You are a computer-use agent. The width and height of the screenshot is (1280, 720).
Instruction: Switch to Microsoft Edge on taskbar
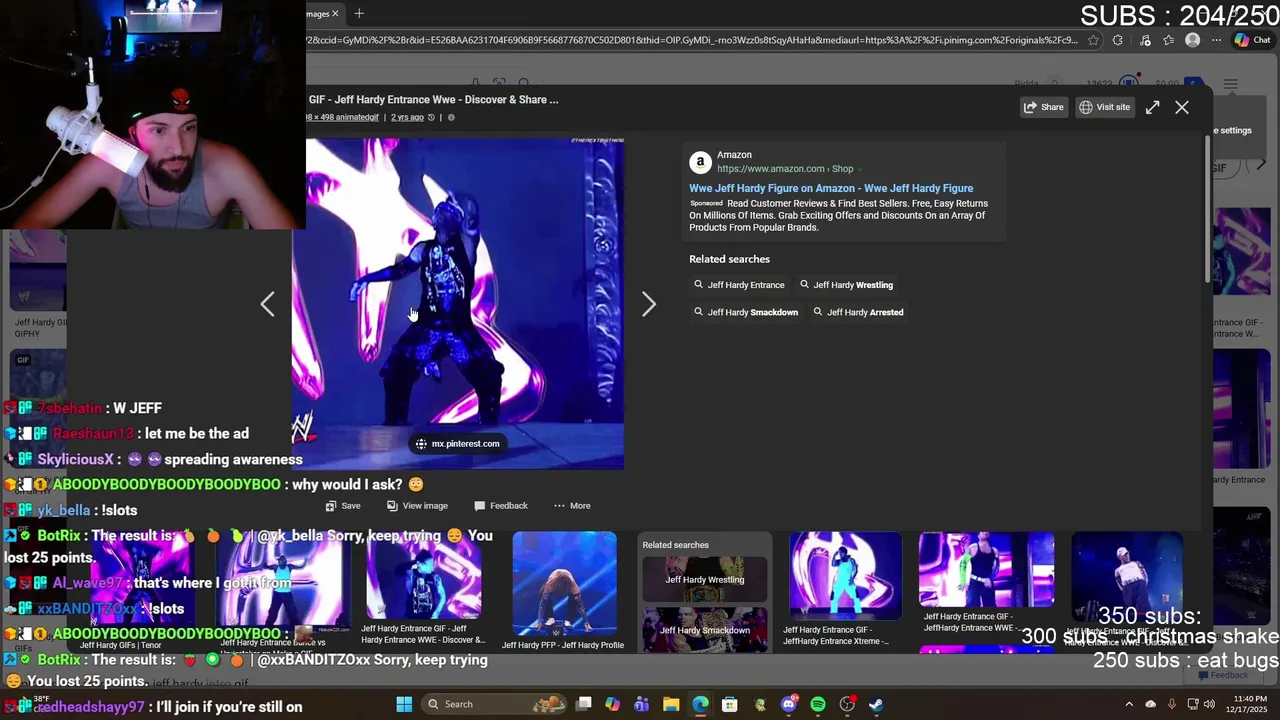coord(700,704)
